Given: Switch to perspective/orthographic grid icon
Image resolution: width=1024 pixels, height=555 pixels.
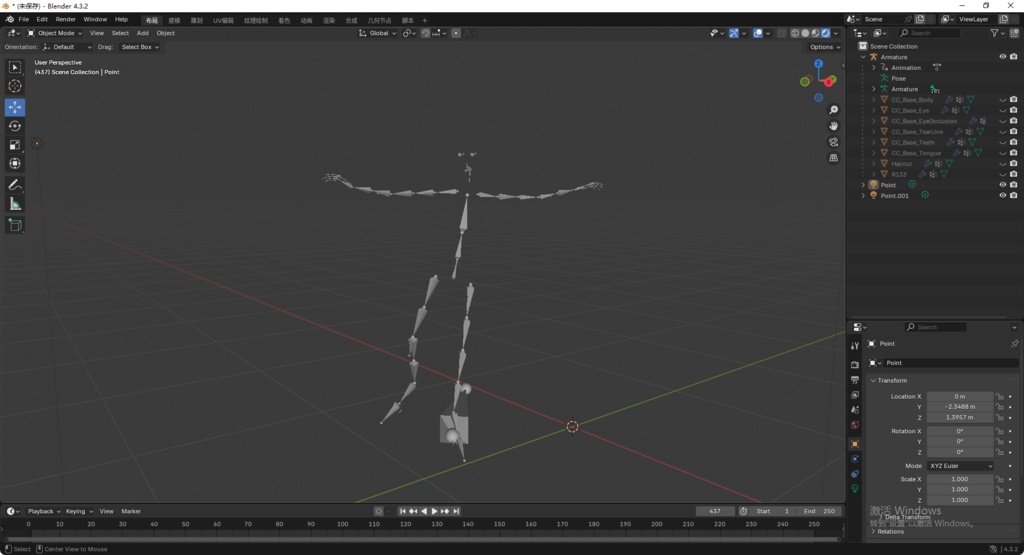Looking at the screenshot, I should pos(833,158).
